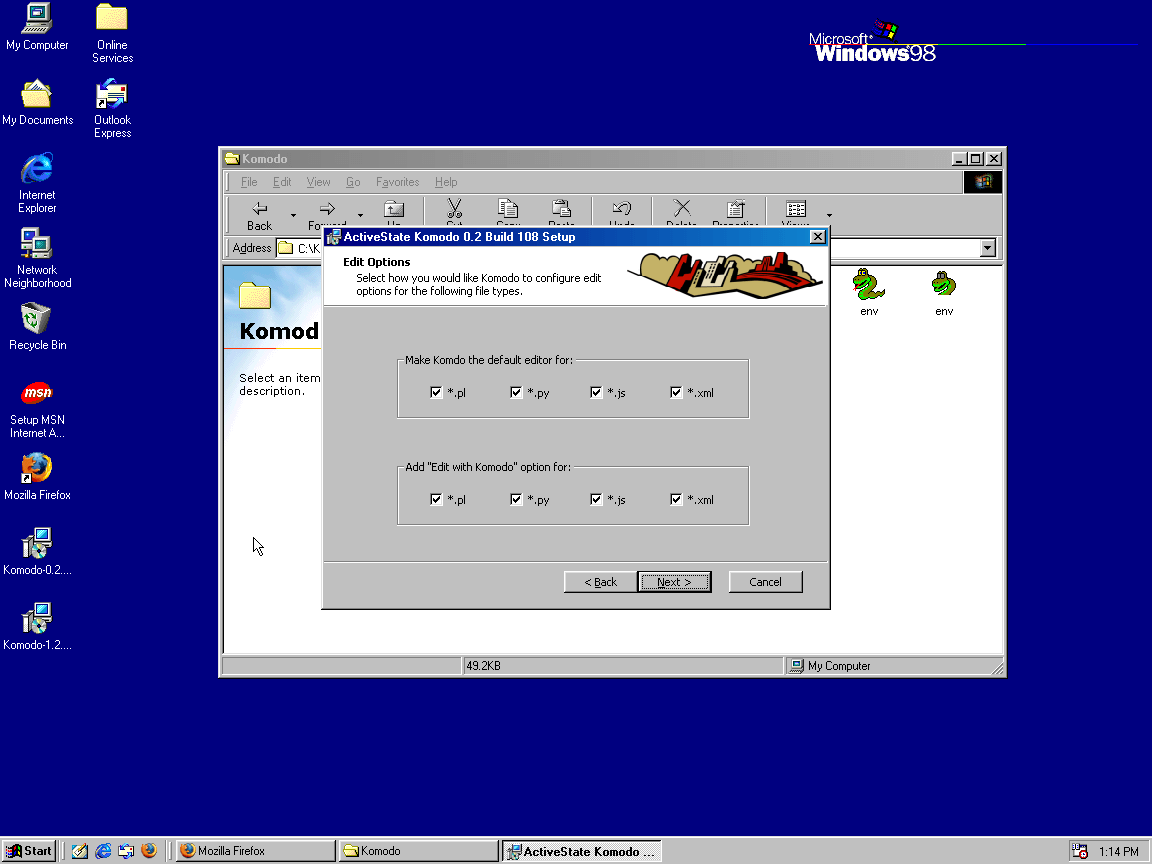Open the Favorites menu in the Komodo window

pyautogui.click(x=397, y=182)
